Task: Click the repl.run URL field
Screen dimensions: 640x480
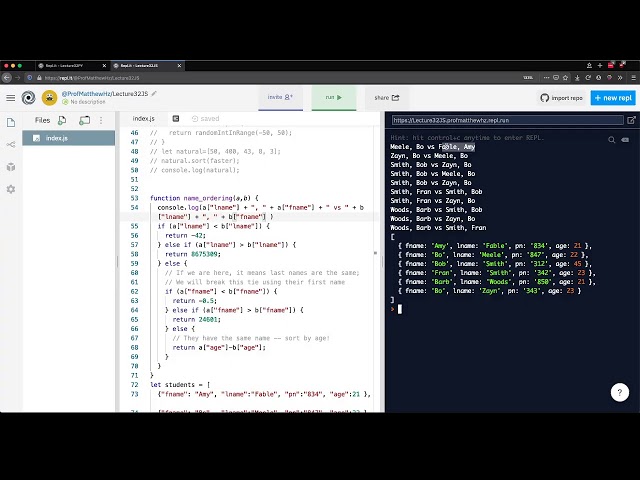Action: 505,120
